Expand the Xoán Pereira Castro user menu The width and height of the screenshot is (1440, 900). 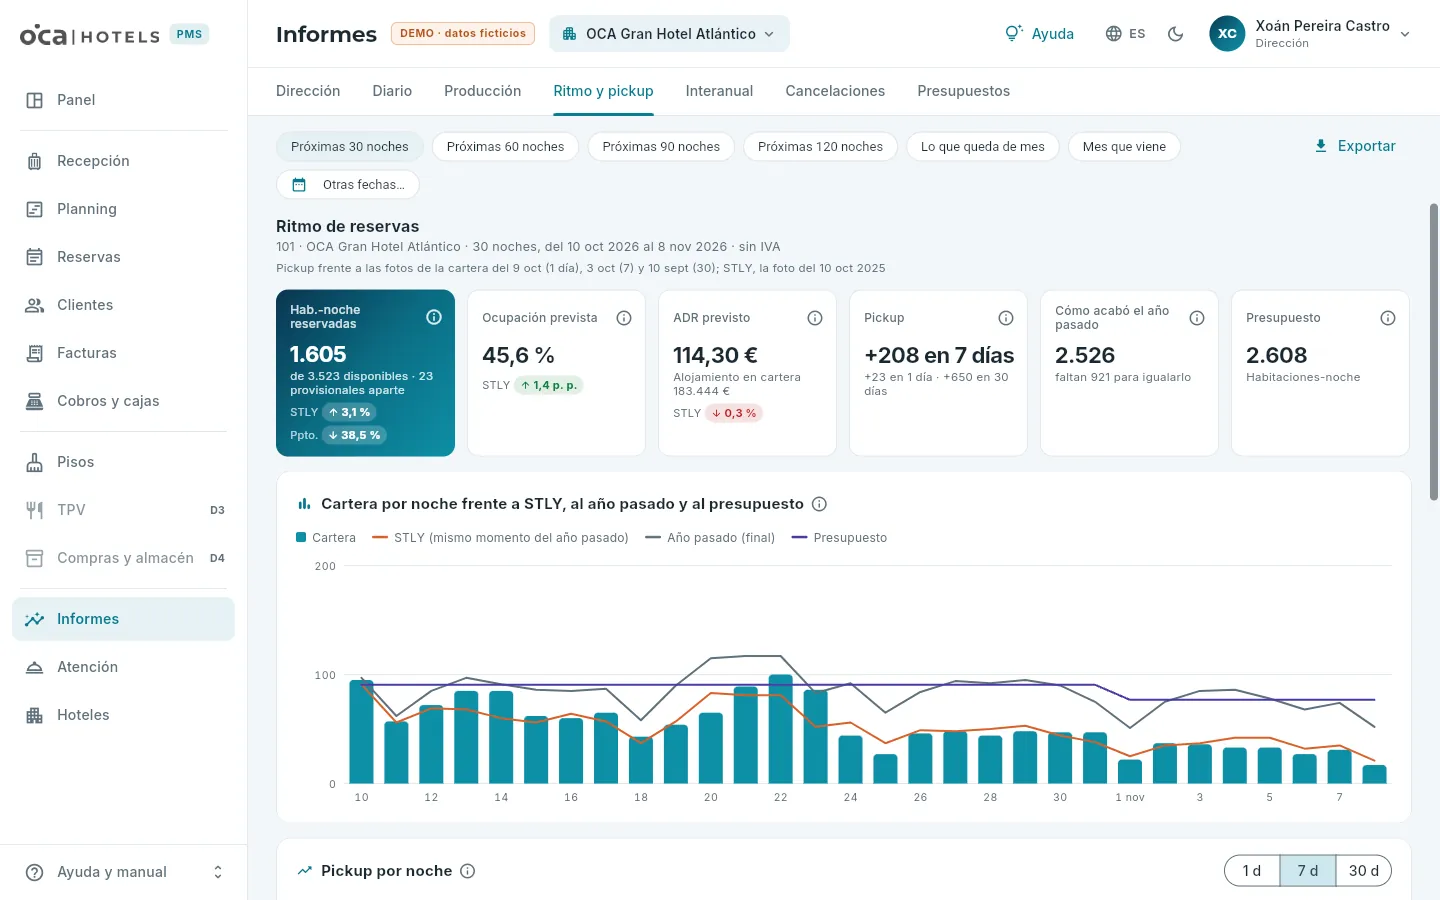pyautogui.click(x=1310, y=34)
